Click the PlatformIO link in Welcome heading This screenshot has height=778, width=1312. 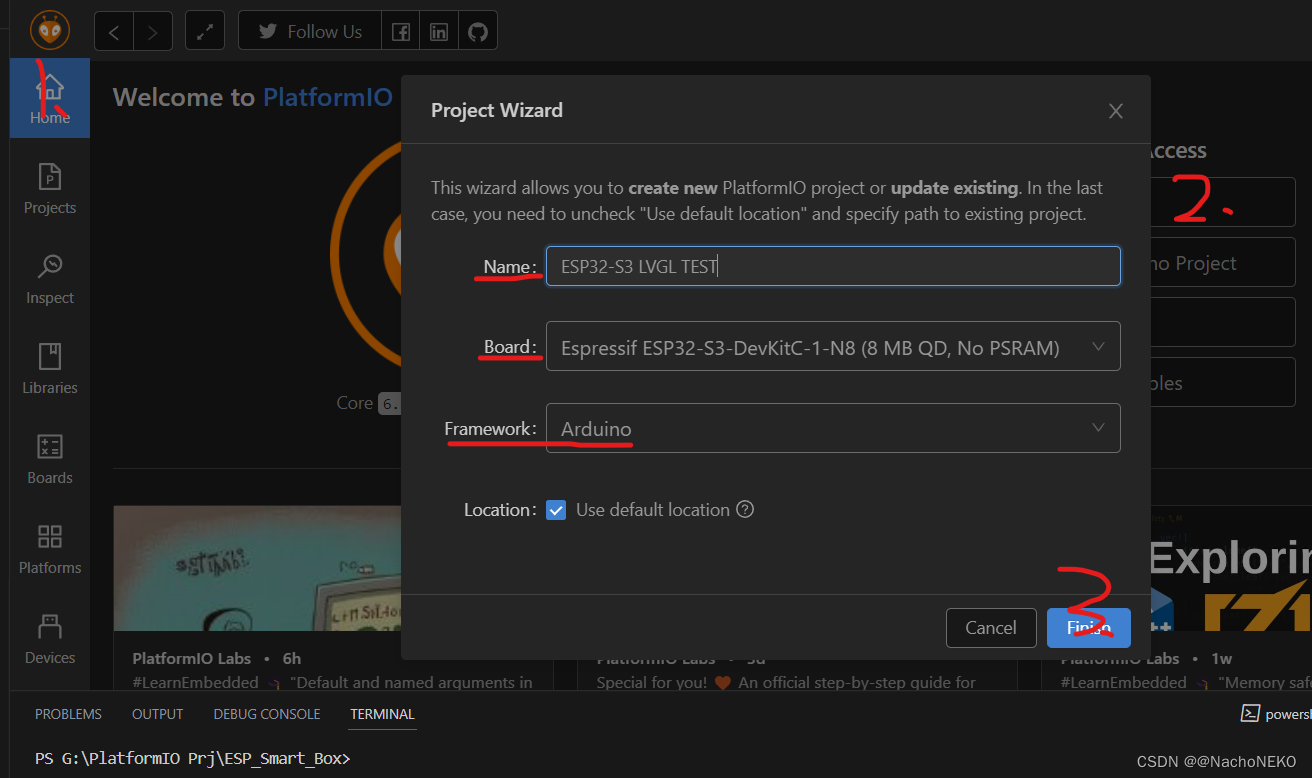(327, 97)
